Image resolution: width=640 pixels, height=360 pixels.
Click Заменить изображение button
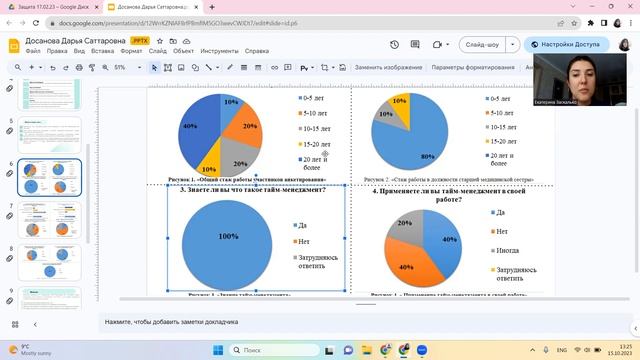coord(388,67)
